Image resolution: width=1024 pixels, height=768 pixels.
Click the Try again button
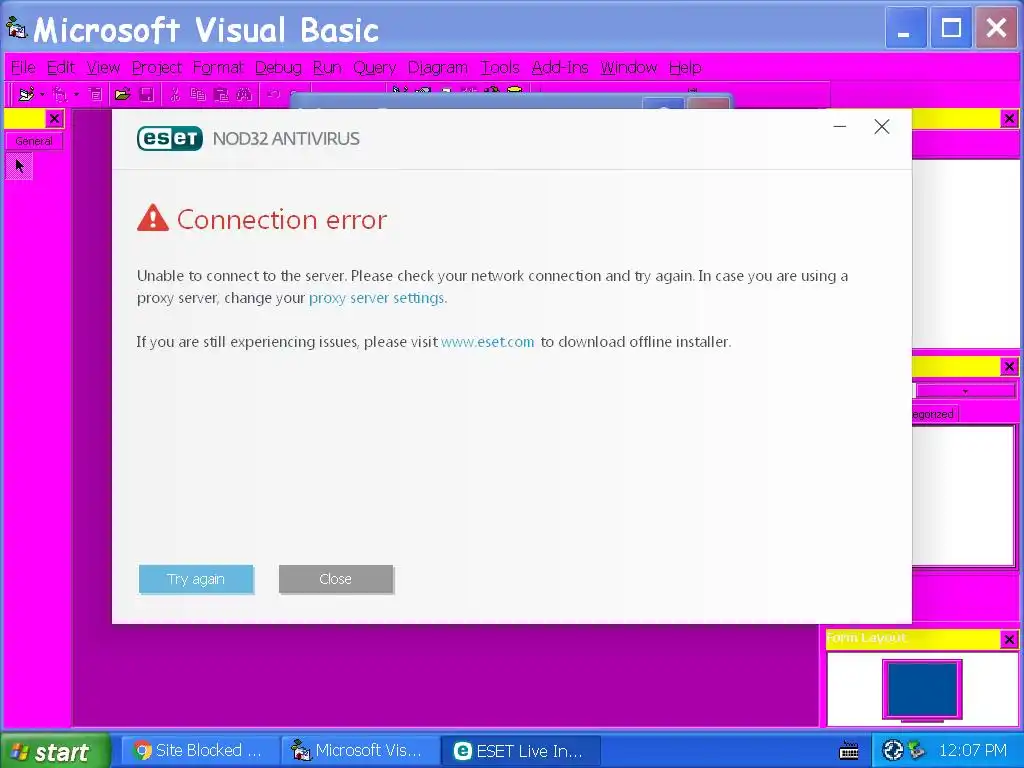coord(196,579)
